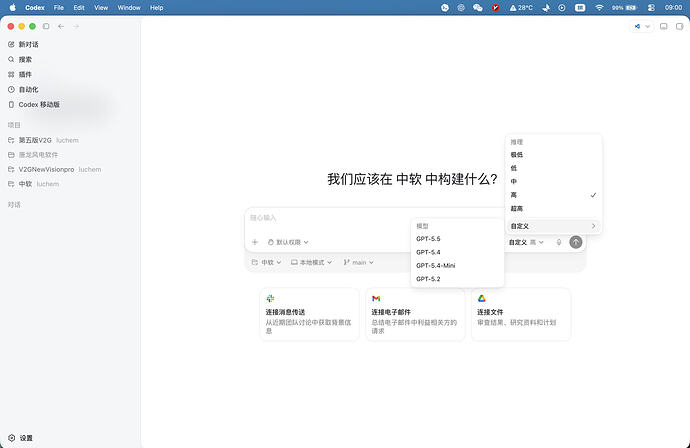
Task: Open project 服龙风电软件
Action: tap(33, 155)
